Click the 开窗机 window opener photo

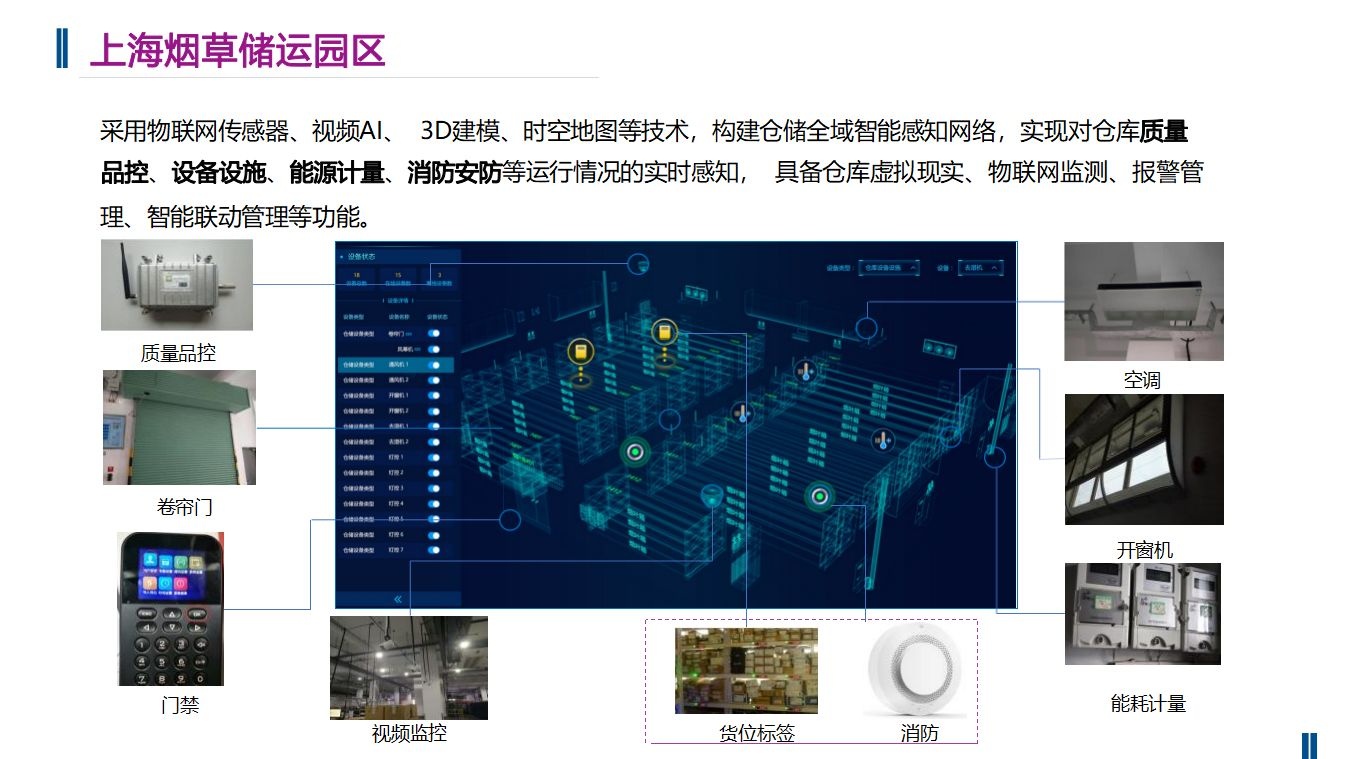point(1144,459)
